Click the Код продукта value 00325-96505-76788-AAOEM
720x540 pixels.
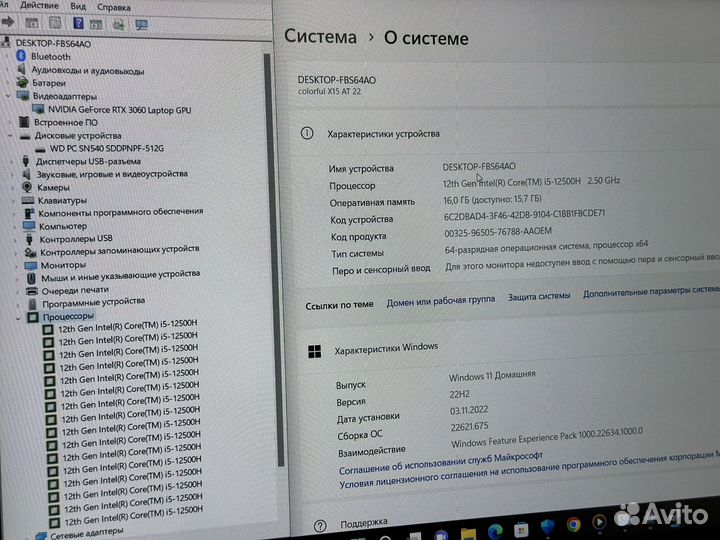click(498, 232)
